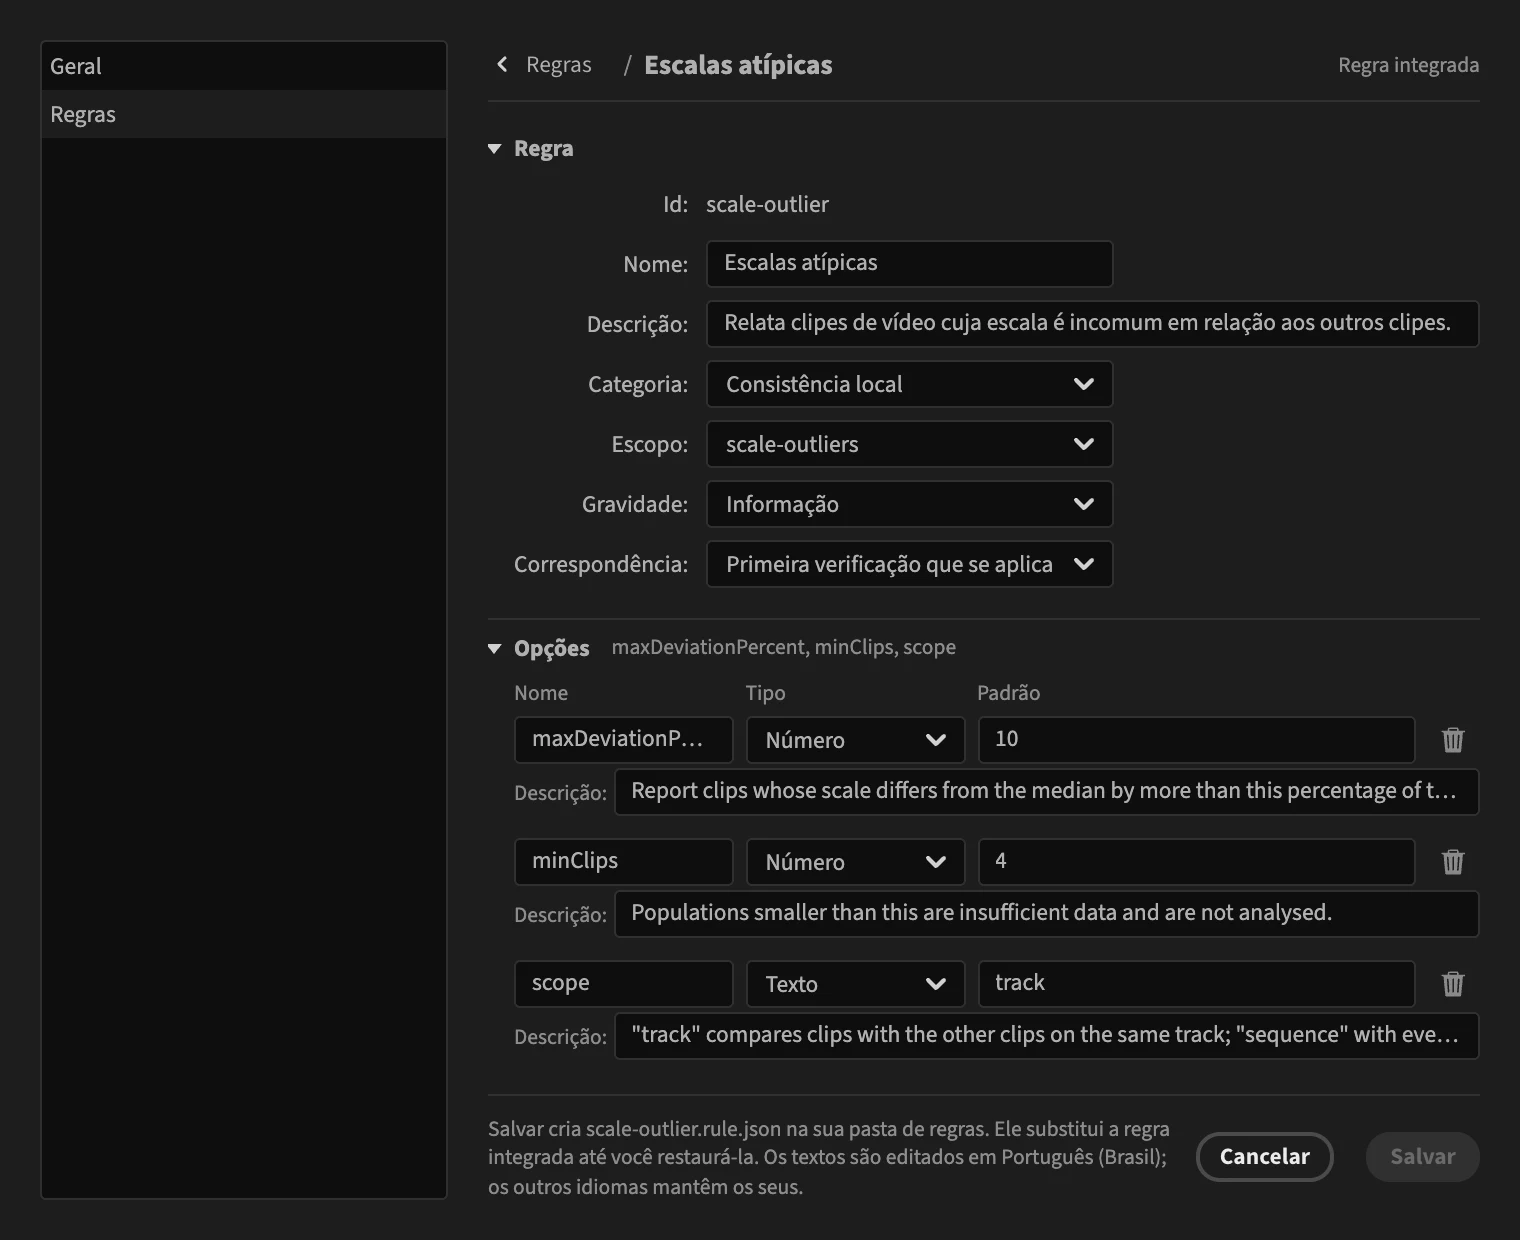Viewport: 1520px width, 1240px height.
Task: Edit the minClips description about populations
Action: (1046, 914)
